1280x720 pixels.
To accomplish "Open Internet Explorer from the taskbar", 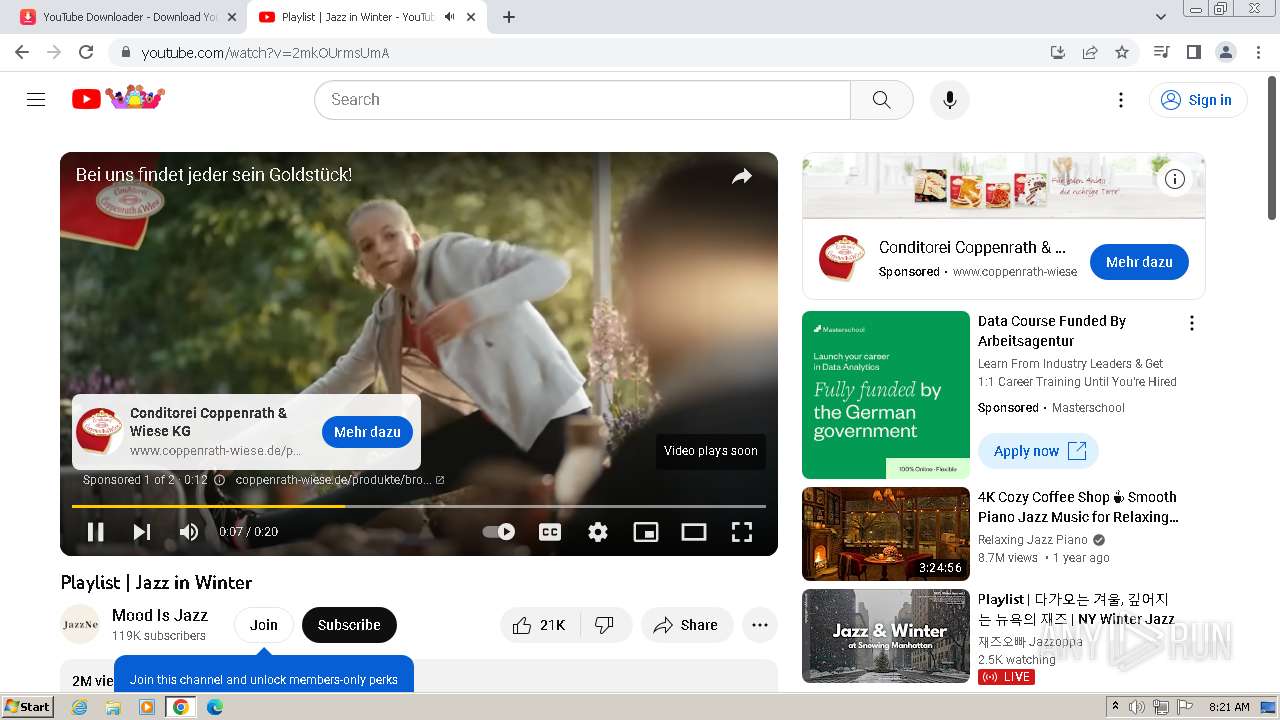I will click(80, 707).
